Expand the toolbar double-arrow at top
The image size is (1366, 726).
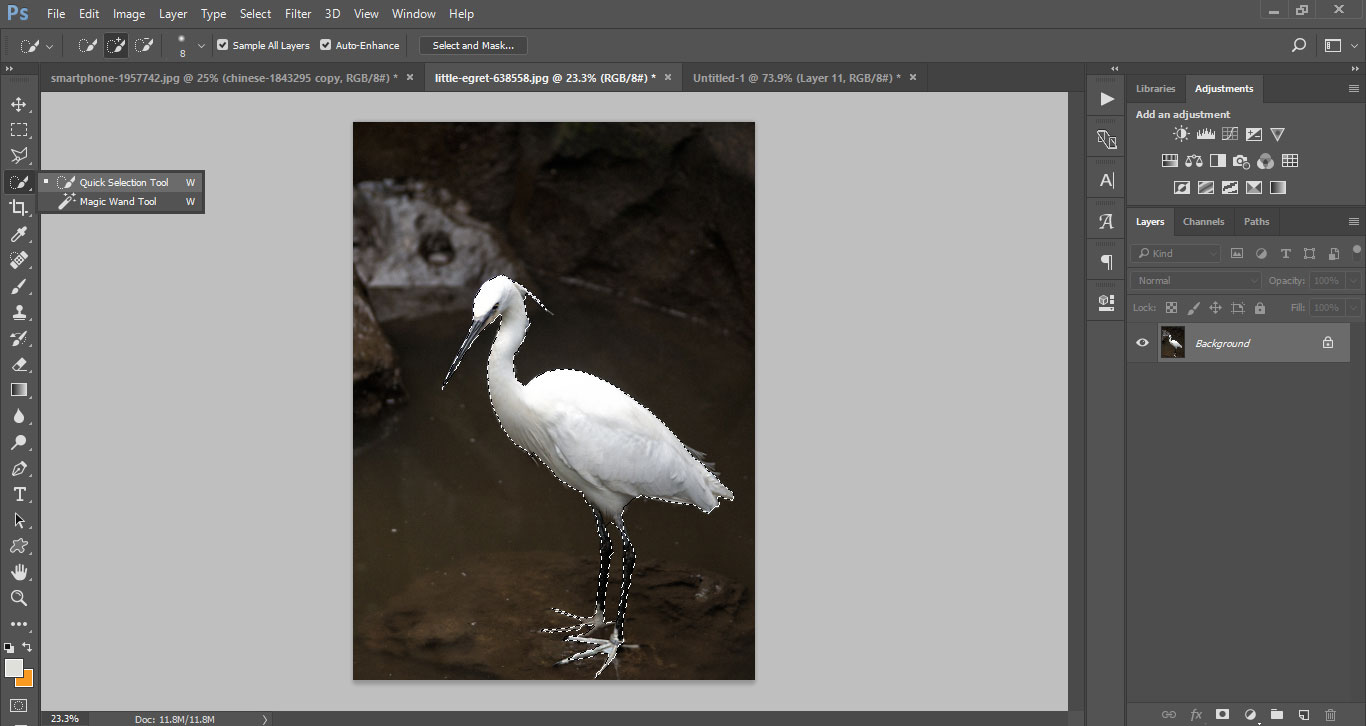9,69
